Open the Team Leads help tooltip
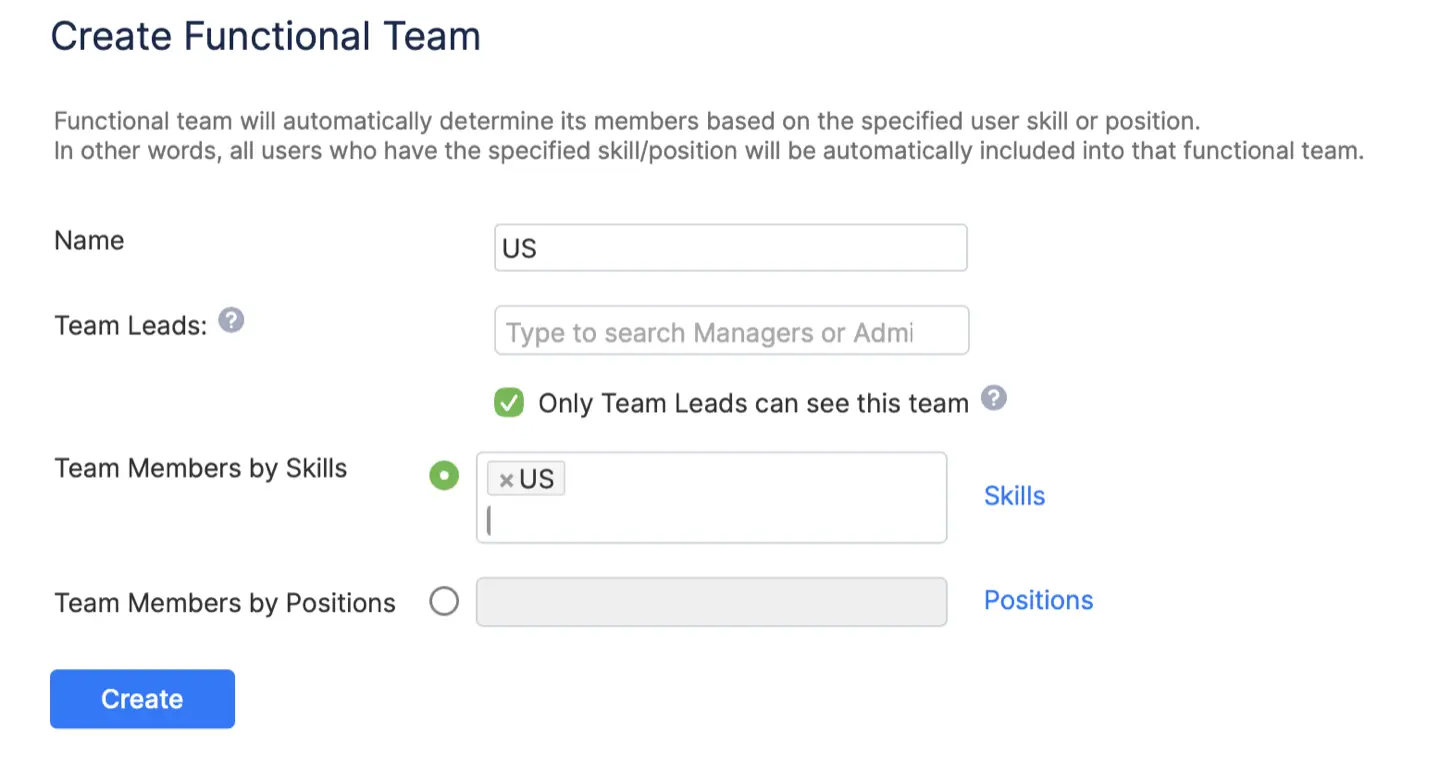The image size is (1440, 760). click(x=231, y=320)
